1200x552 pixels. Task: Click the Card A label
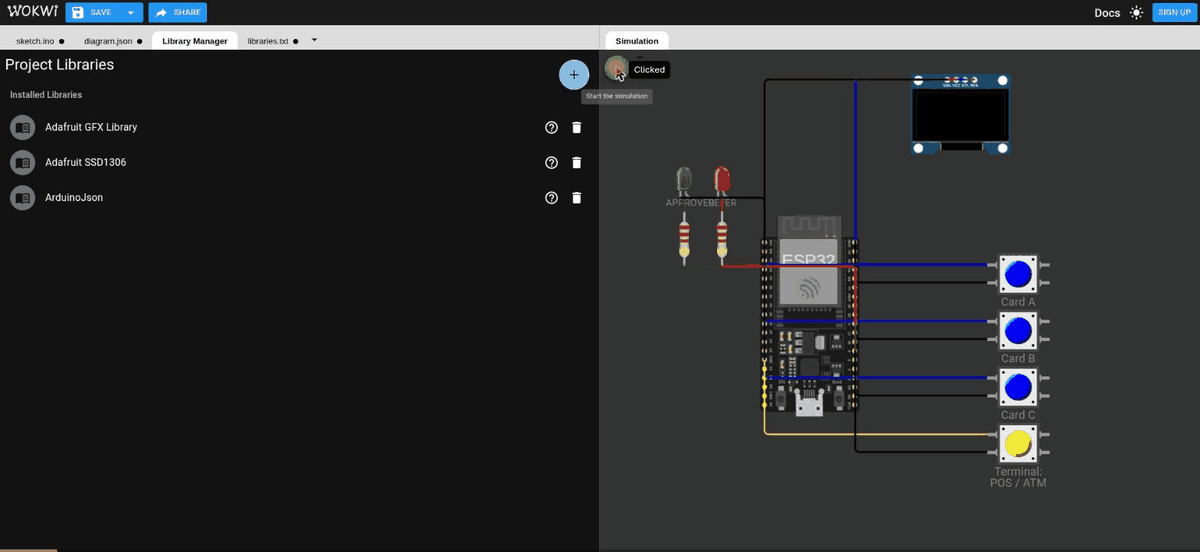tap(1018, 302)
